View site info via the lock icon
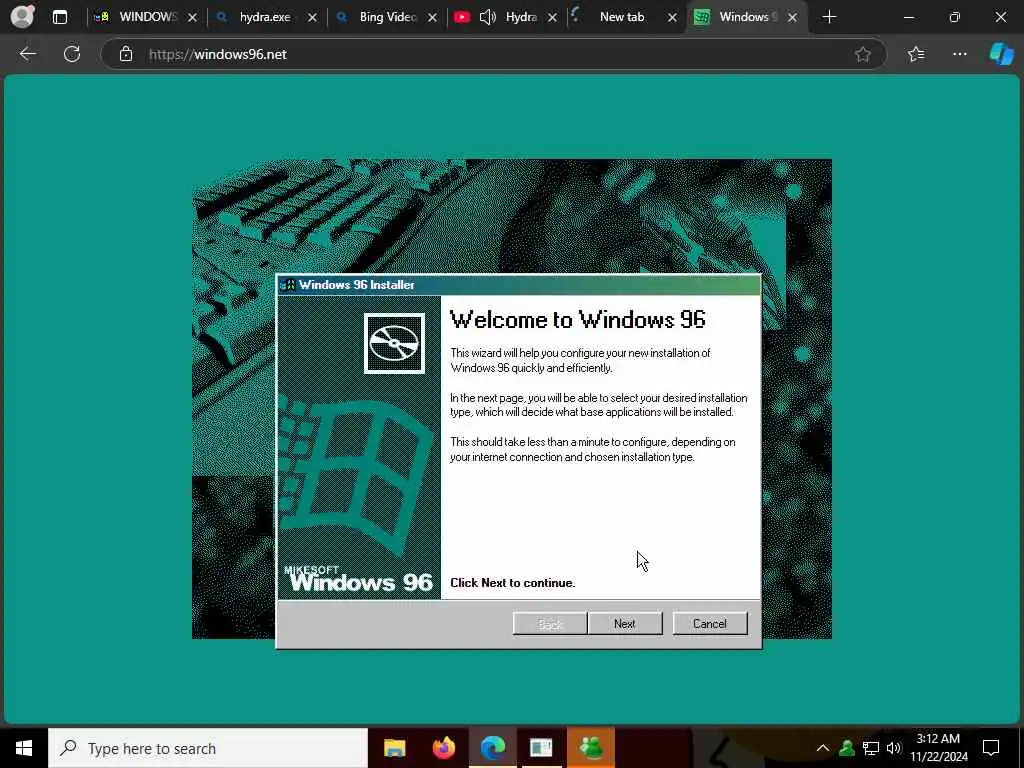1024x768 pixels. (126, 54)
